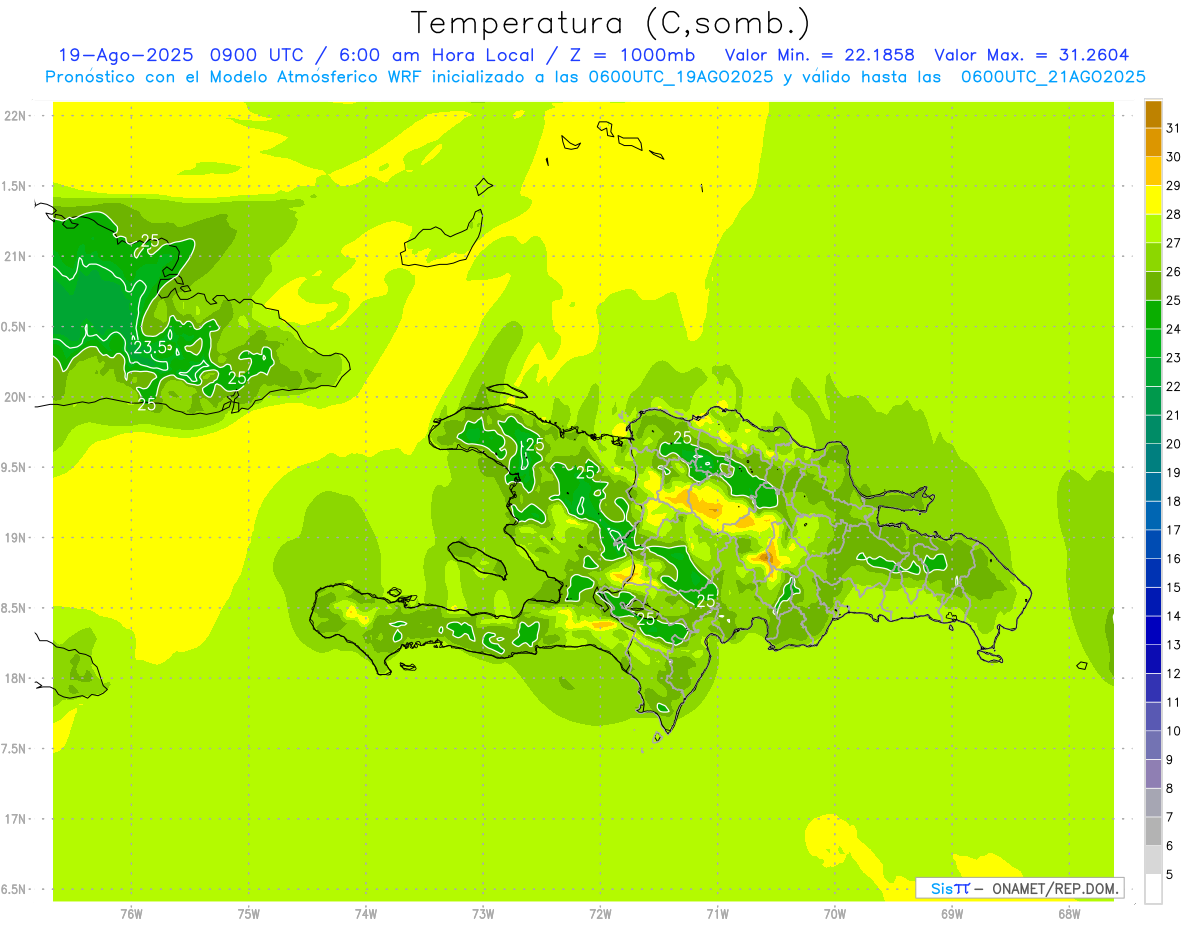Click the legend value "5"
1200x927 pixels.
click(x=1170, y=874)
